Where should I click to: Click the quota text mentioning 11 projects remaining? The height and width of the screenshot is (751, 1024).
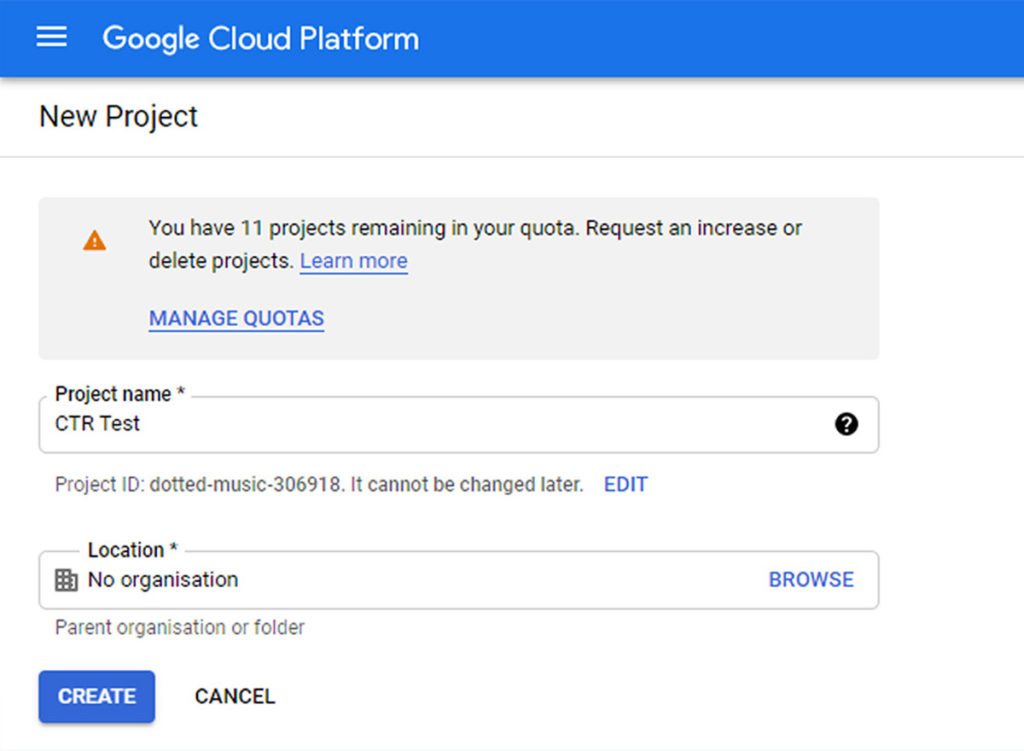475,228
